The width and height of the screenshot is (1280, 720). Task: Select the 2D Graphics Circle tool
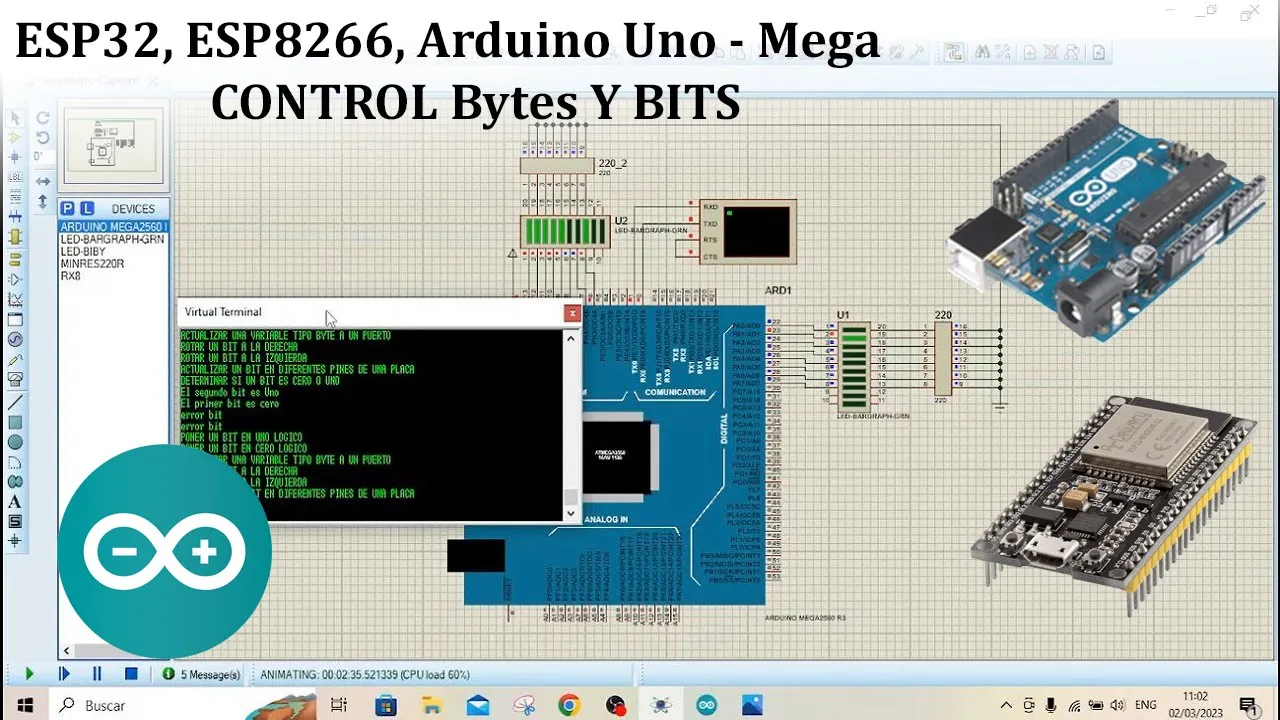click(x=15, y=442)
